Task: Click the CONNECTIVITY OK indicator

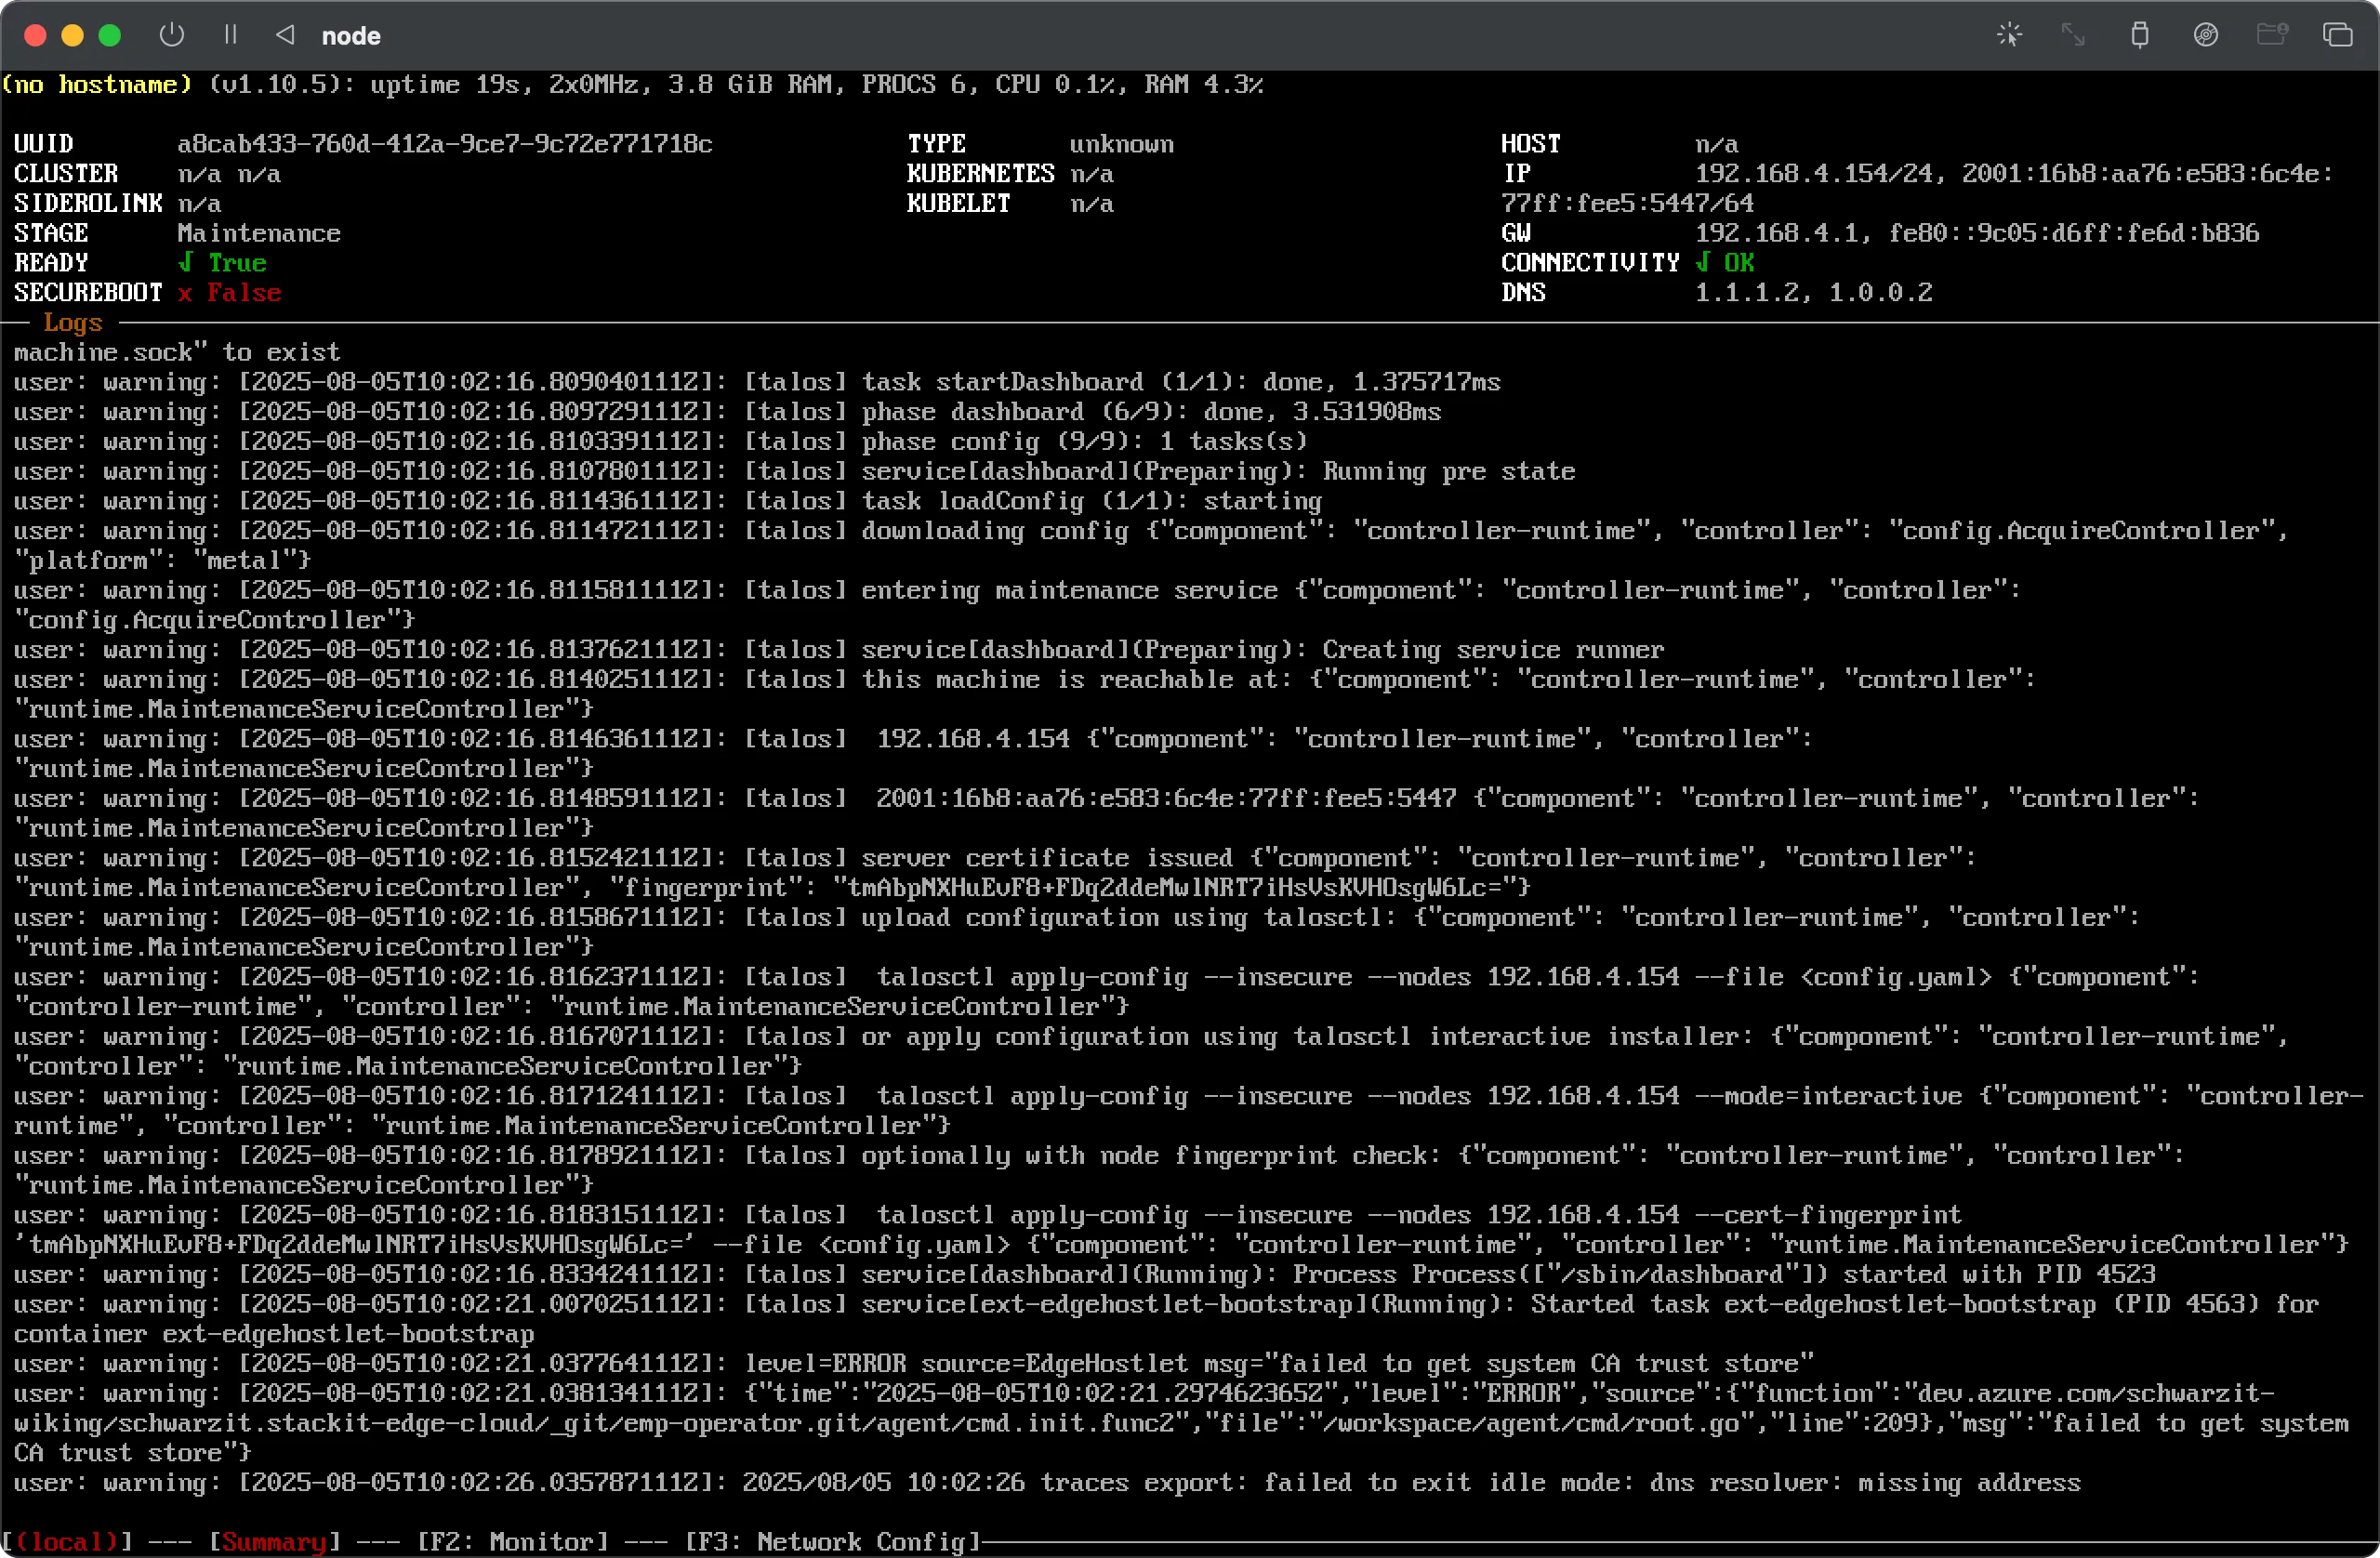Action: [x=1727, y=262]
